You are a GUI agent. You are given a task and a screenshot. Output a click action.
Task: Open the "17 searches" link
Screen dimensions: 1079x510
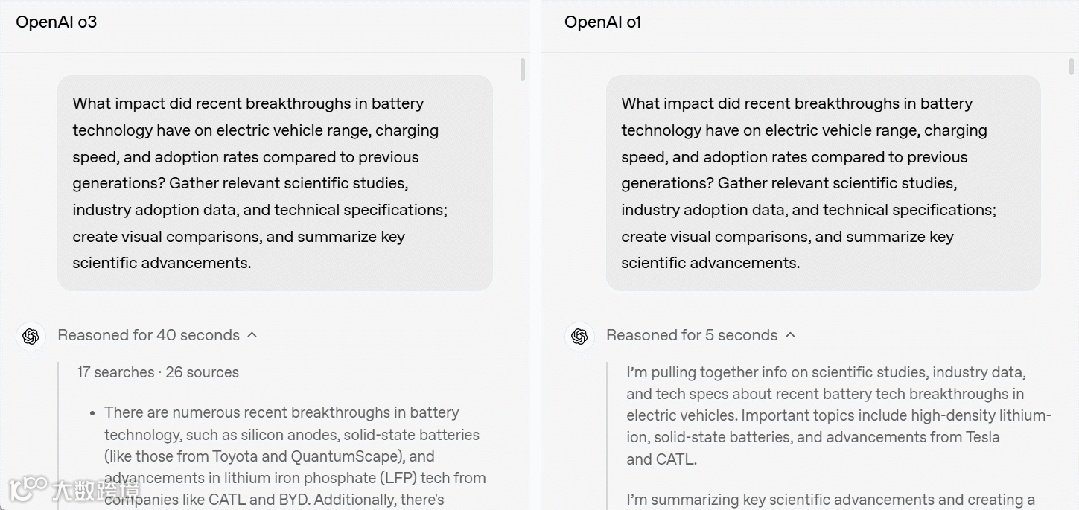click(116, 372)
